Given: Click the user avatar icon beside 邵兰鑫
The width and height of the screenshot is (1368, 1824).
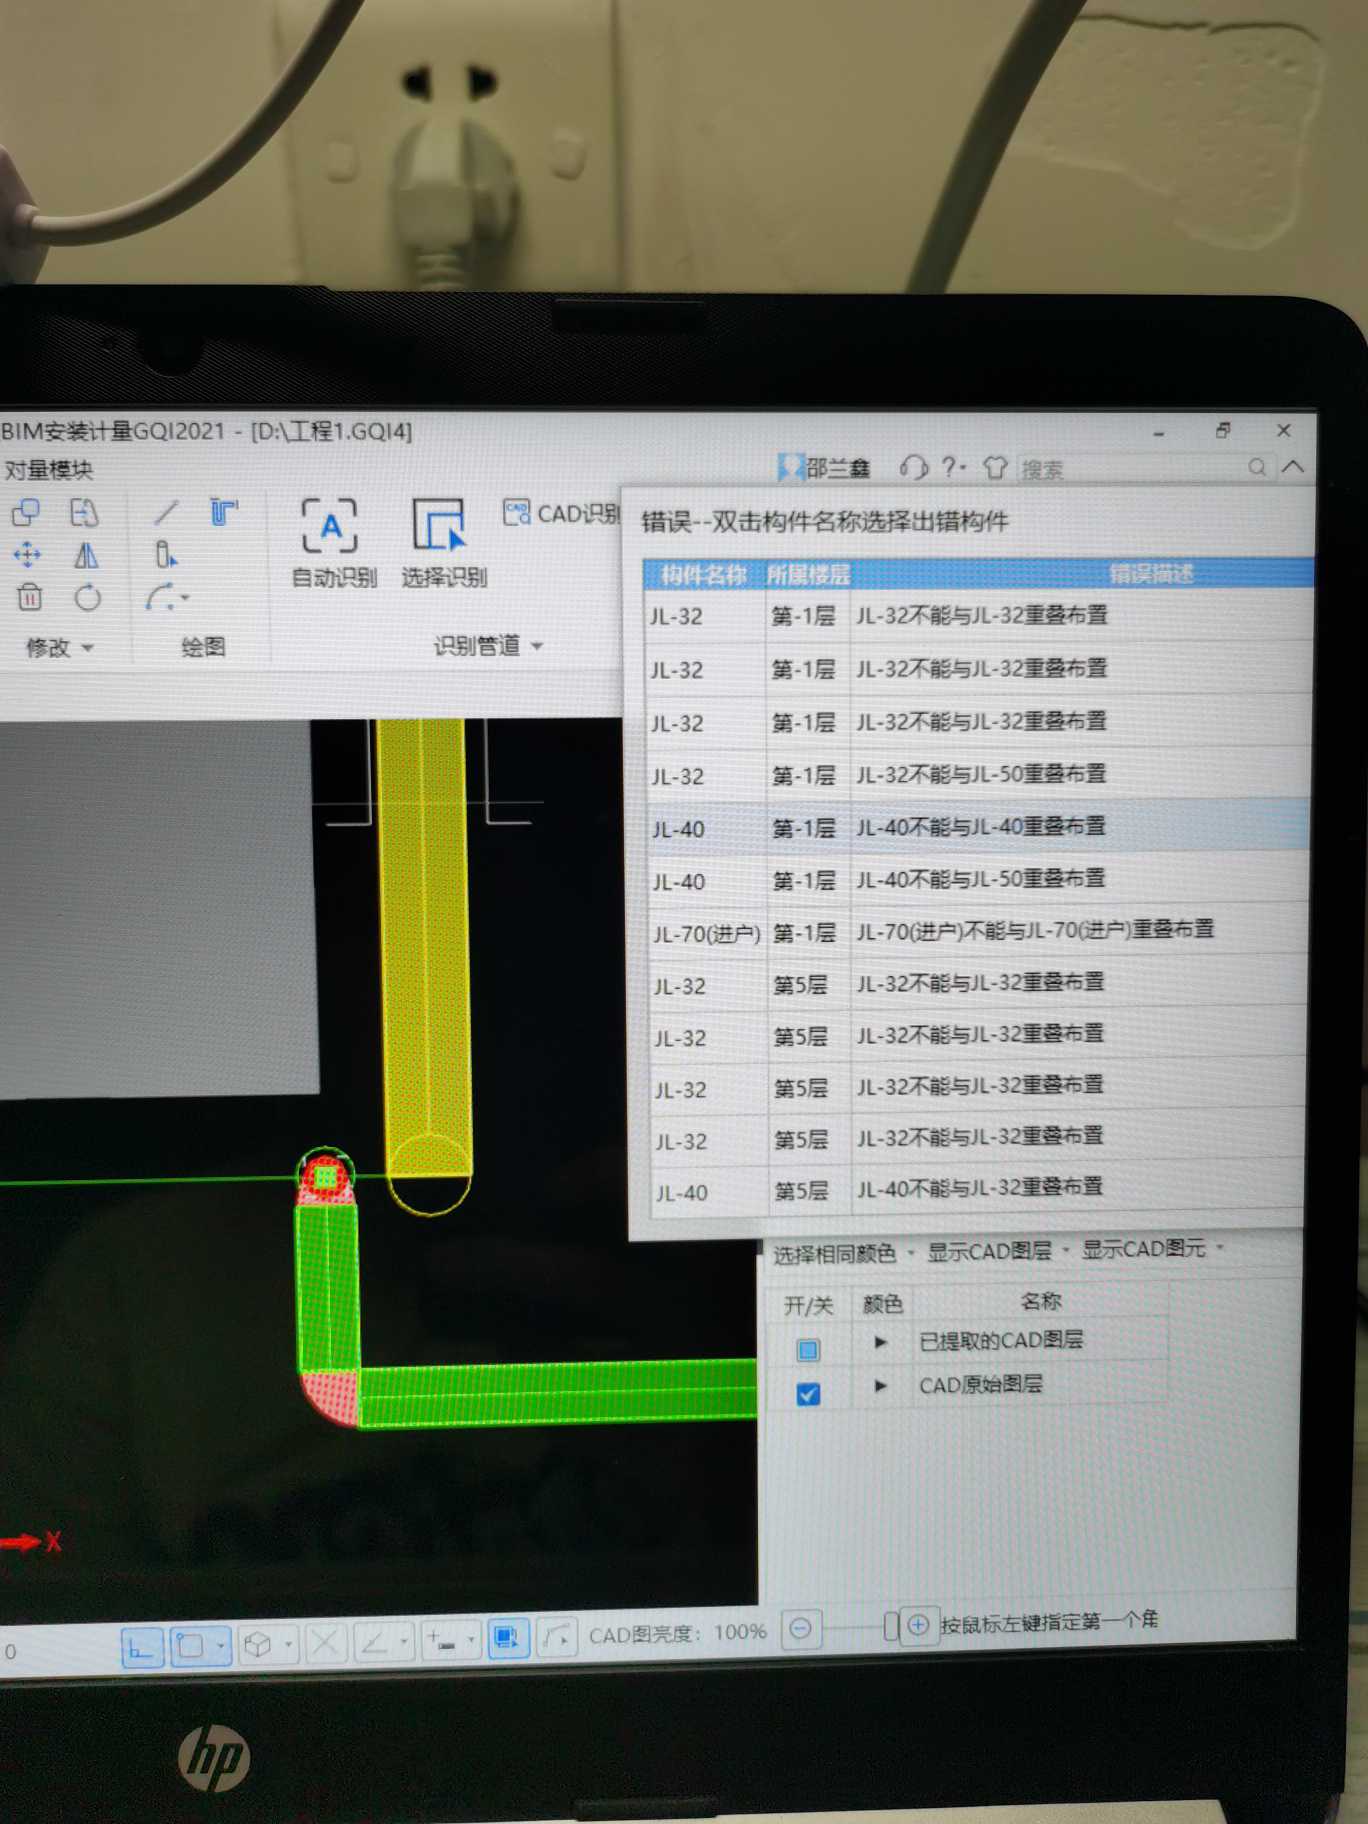Looking at the screenshot, I should click(790, 467).
